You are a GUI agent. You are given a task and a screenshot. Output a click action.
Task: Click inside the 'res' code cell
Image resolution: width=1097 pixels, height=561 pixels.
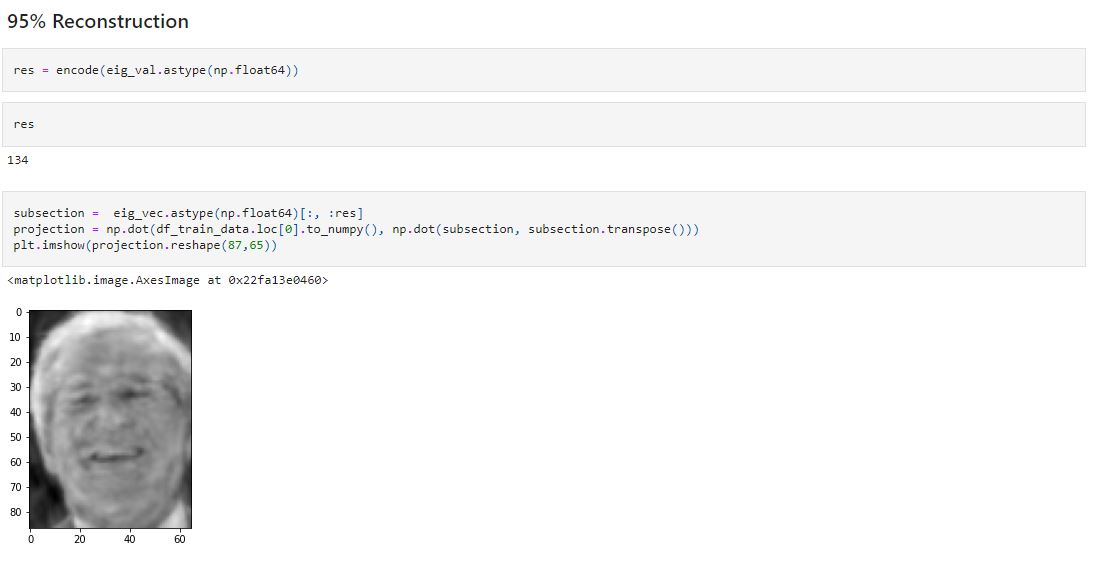pos(544,125)
